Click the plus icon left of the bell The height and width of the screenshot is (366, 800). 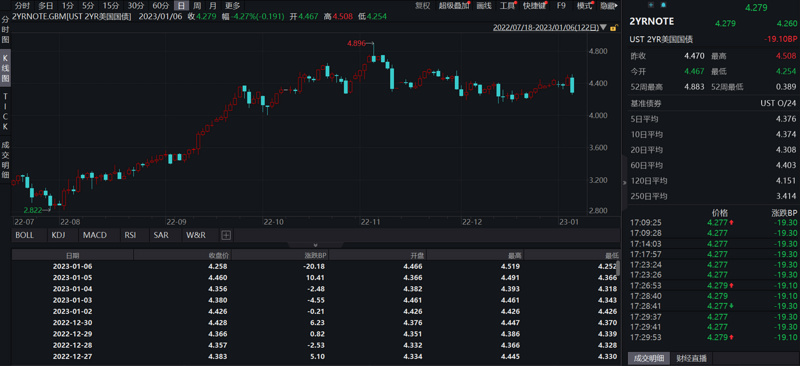(651, 5)
